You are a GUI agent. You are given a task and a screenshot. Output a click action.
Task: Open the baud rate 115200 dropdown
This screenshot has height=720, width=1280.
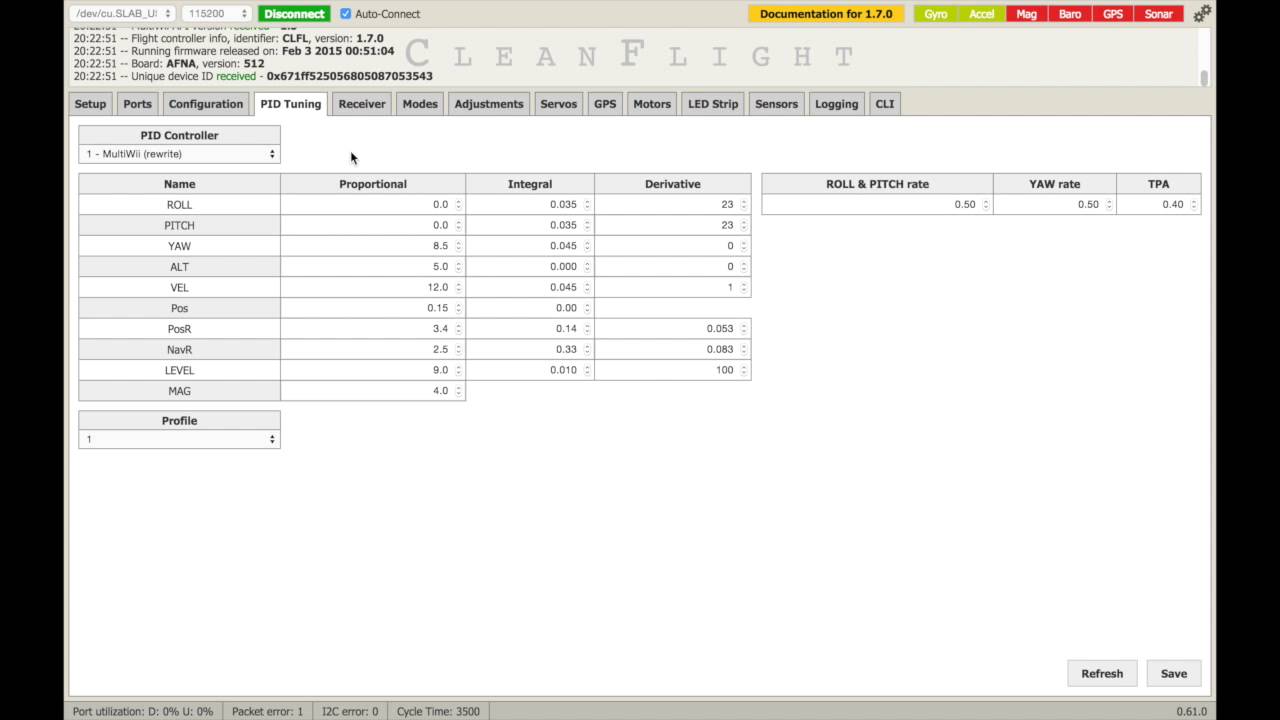(216, 14)
